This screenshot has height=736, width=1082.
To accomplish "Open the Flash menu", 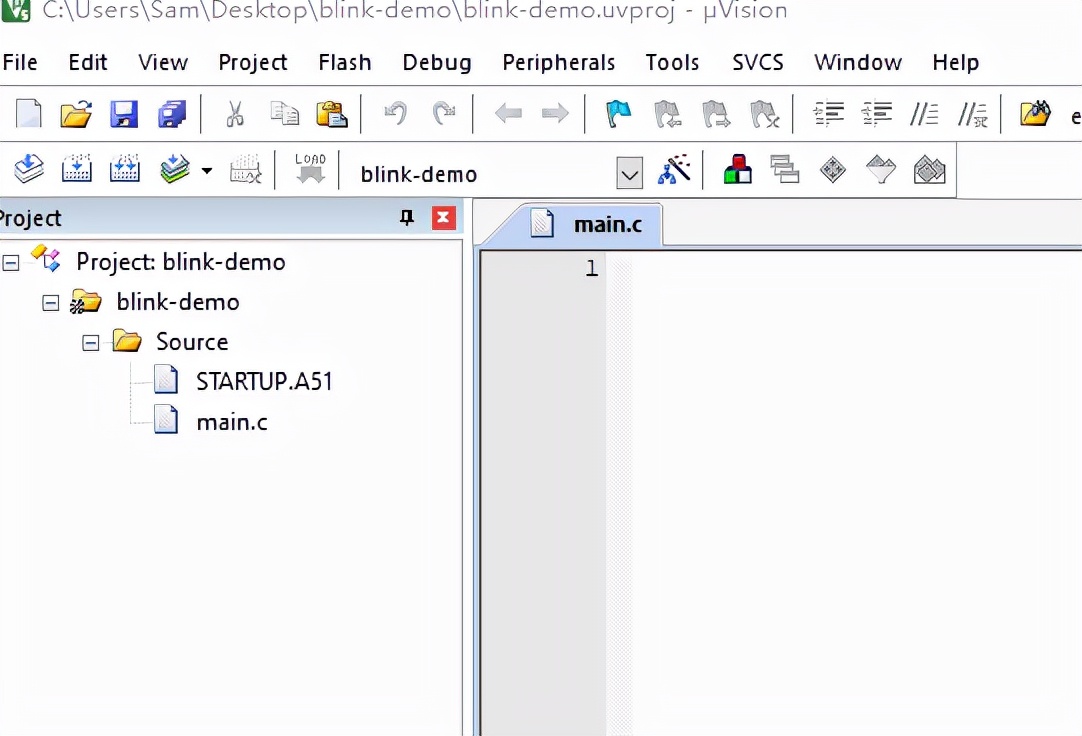I will [345, 63].
